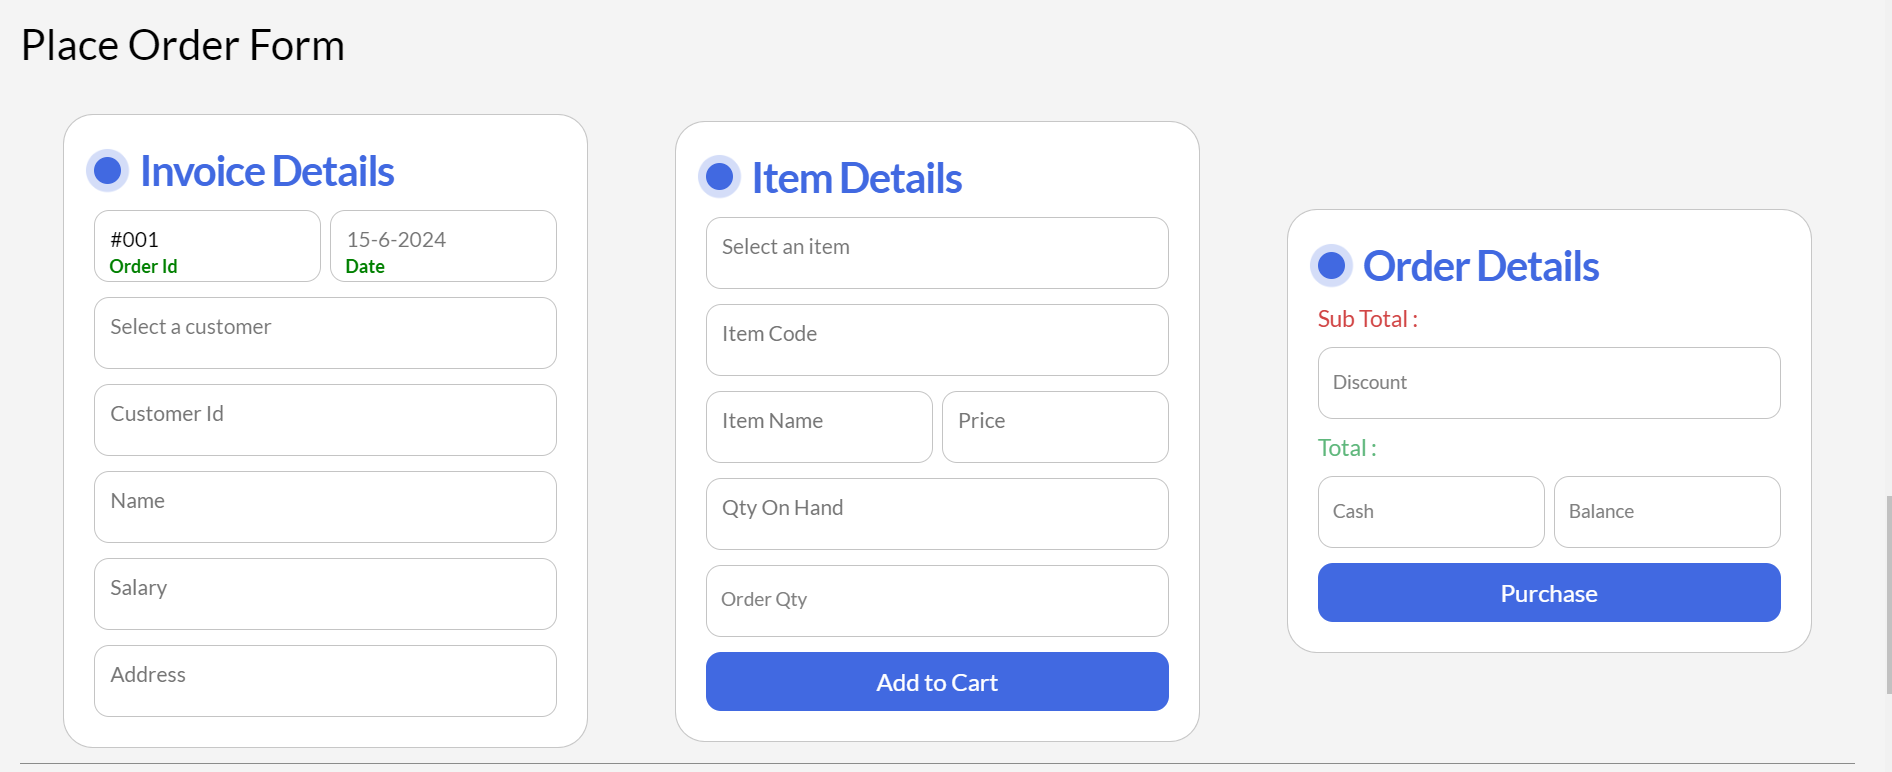The image size is (1892, 772).
Task: Click the blue circle icon beside Order Details
Action: [1331, 265]
